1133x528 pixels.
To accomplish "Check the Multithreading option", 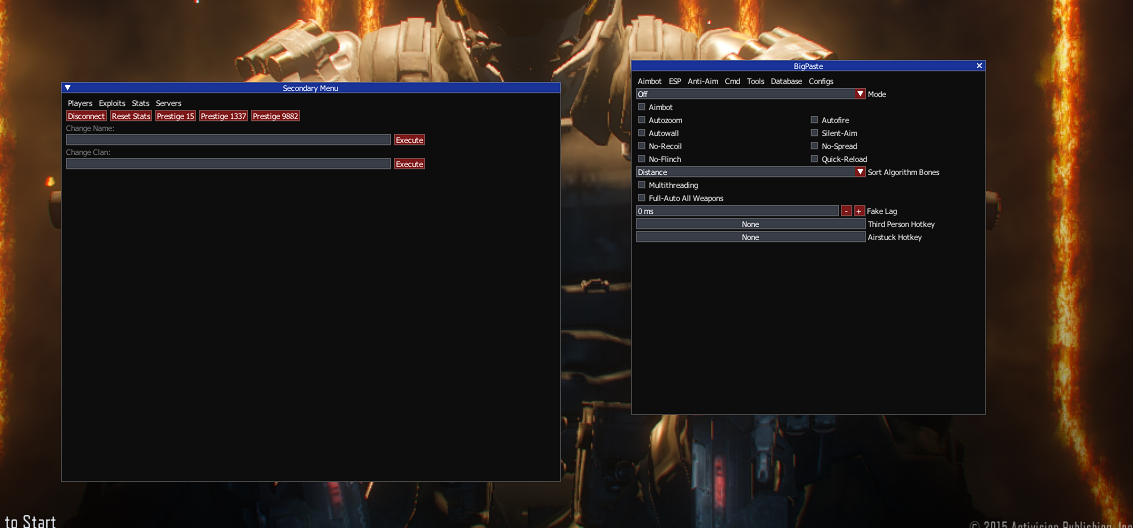I will click(642, 185).
